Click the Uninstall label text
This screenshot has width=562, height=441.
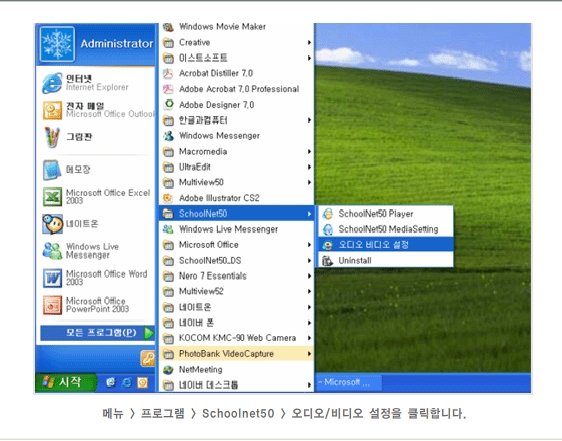[x=355, y=261]
